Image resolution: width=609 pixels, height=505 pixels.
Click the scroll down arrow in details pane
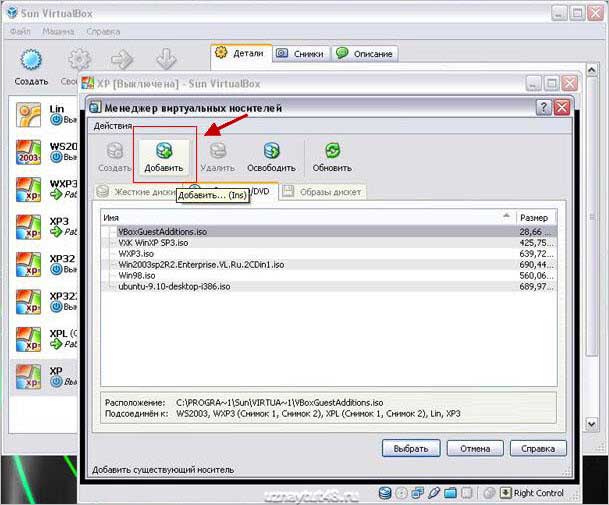(591, 424)
